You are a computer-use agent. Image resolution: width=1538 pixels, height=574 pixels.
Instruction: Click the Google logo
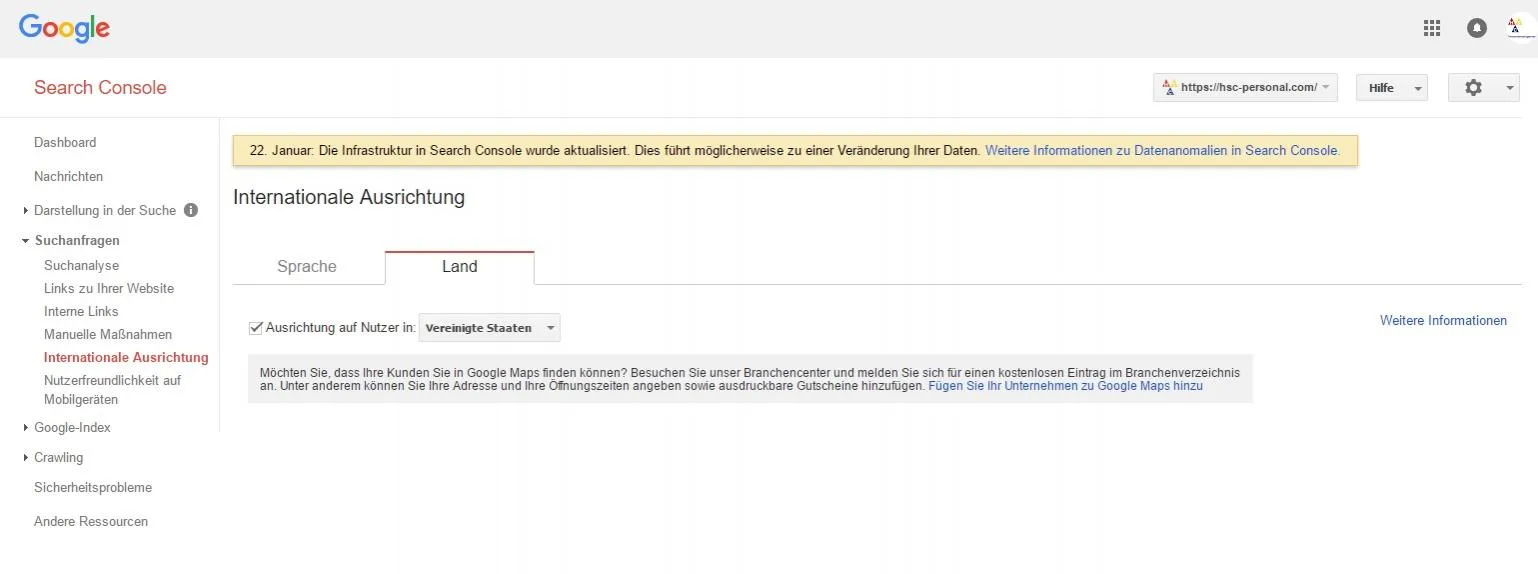click(64, 29)
